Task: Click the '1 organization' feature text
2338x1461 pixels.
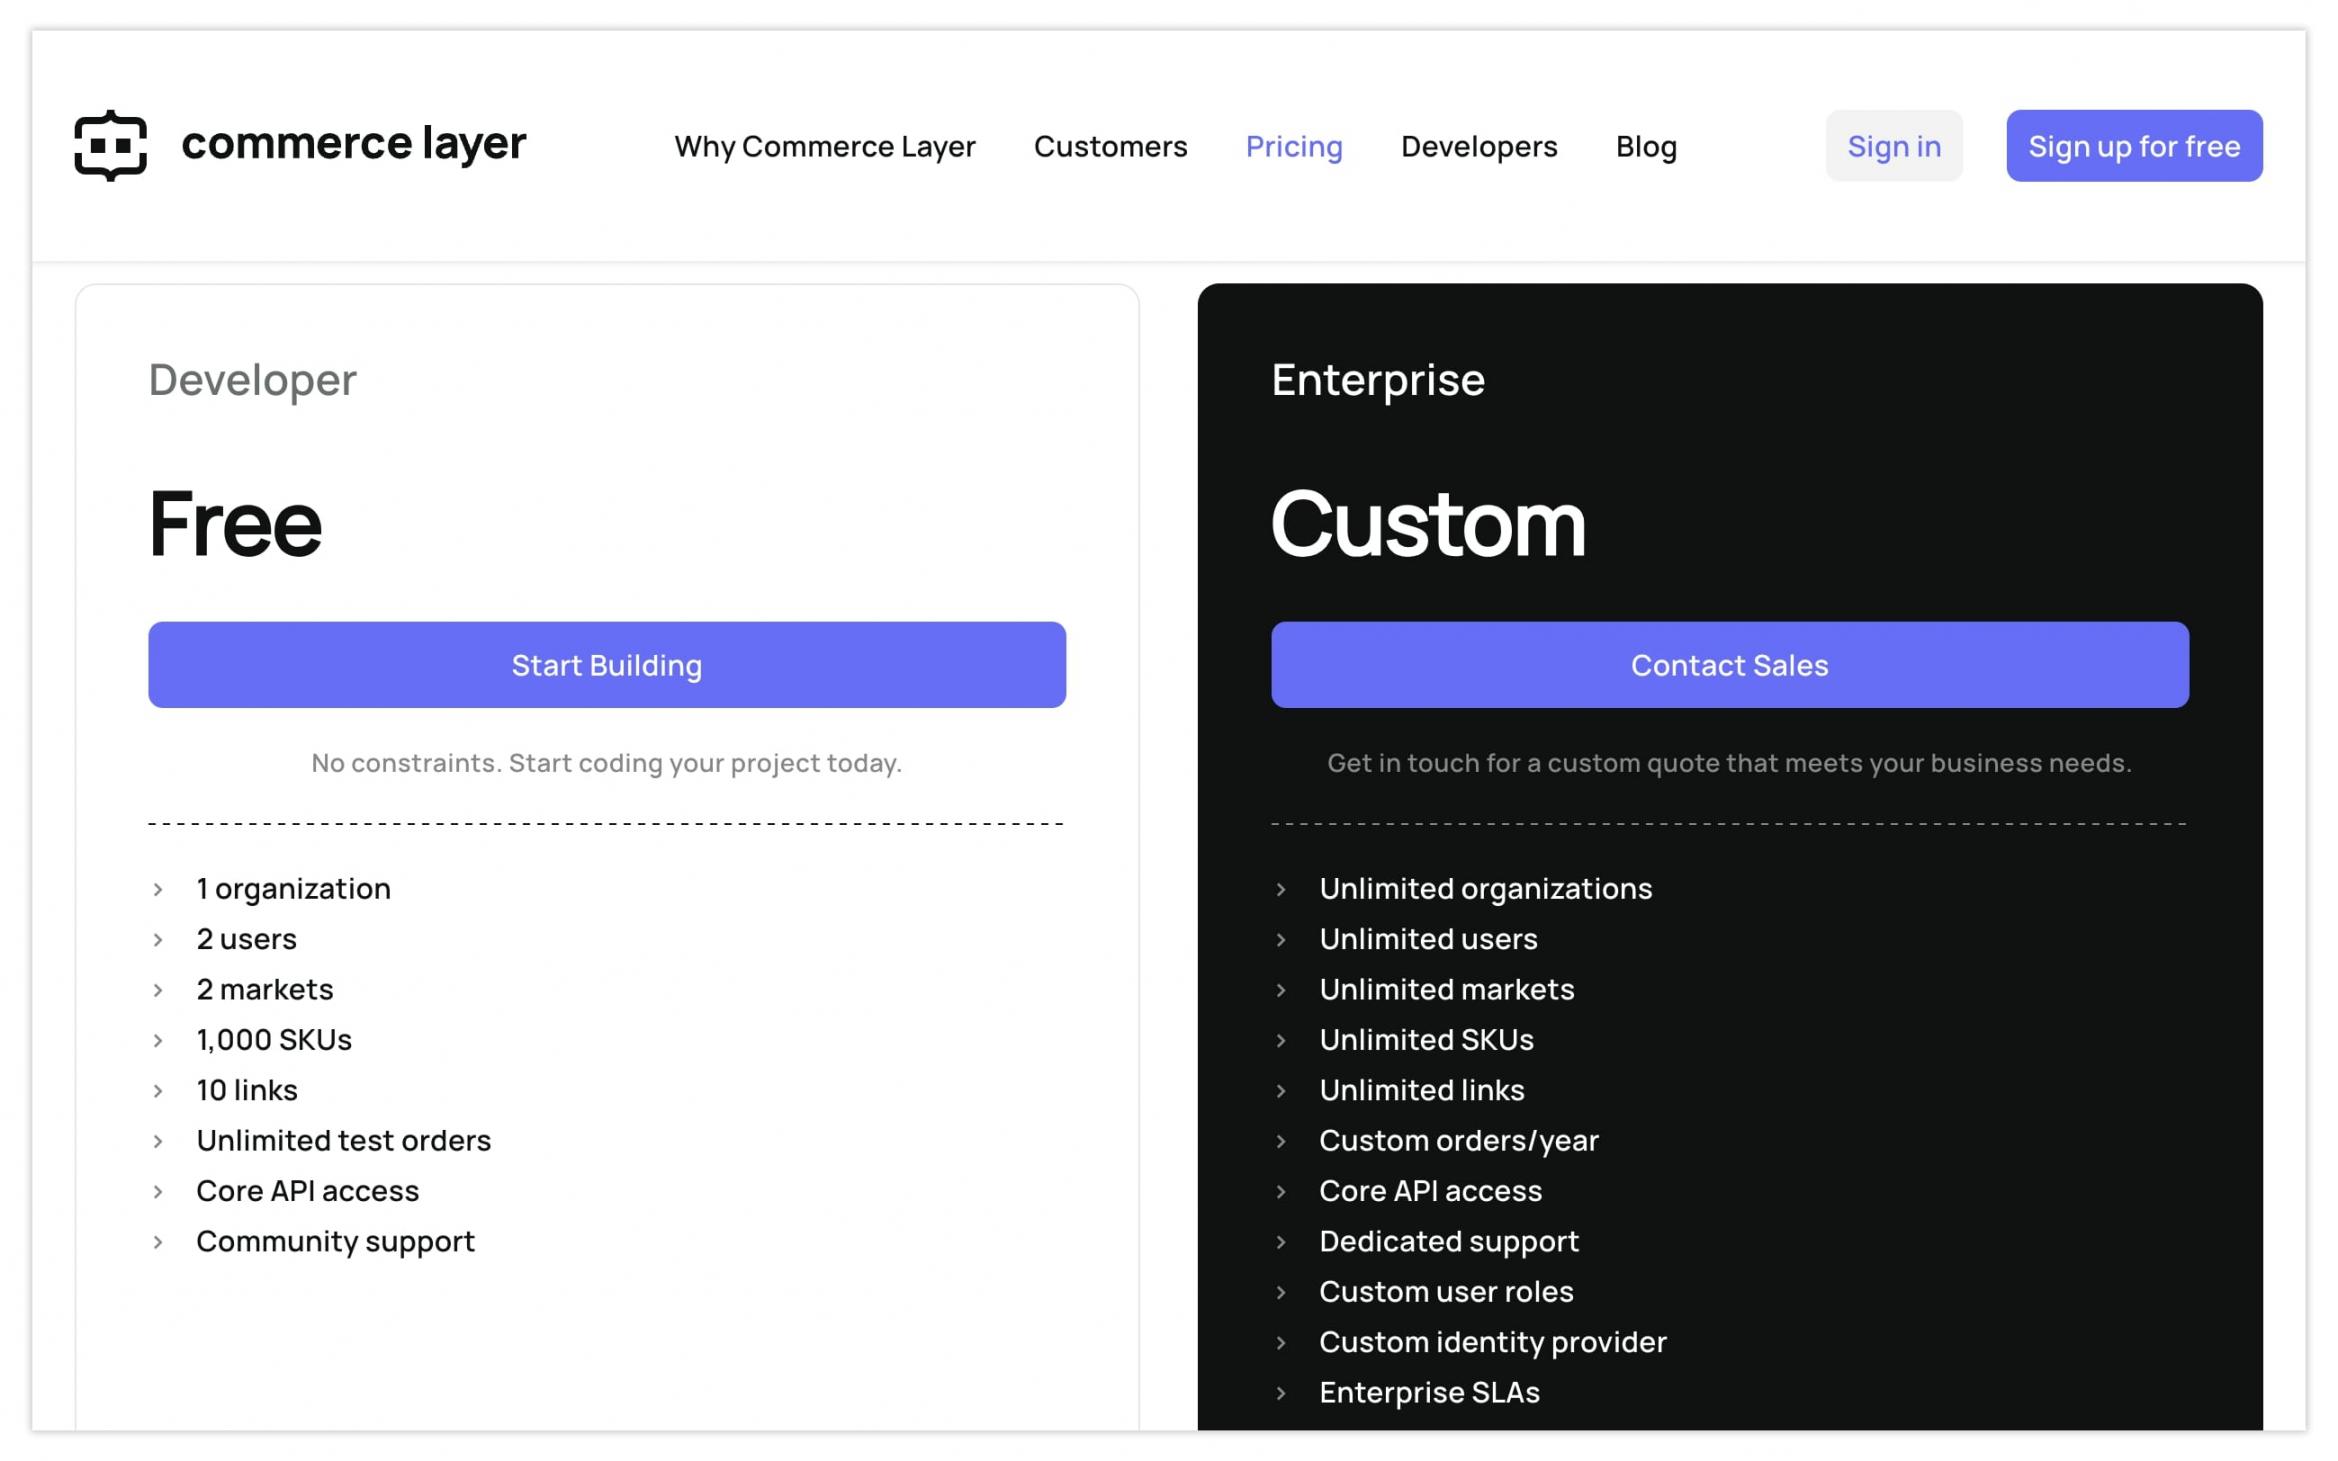Action: click(294, 889)
